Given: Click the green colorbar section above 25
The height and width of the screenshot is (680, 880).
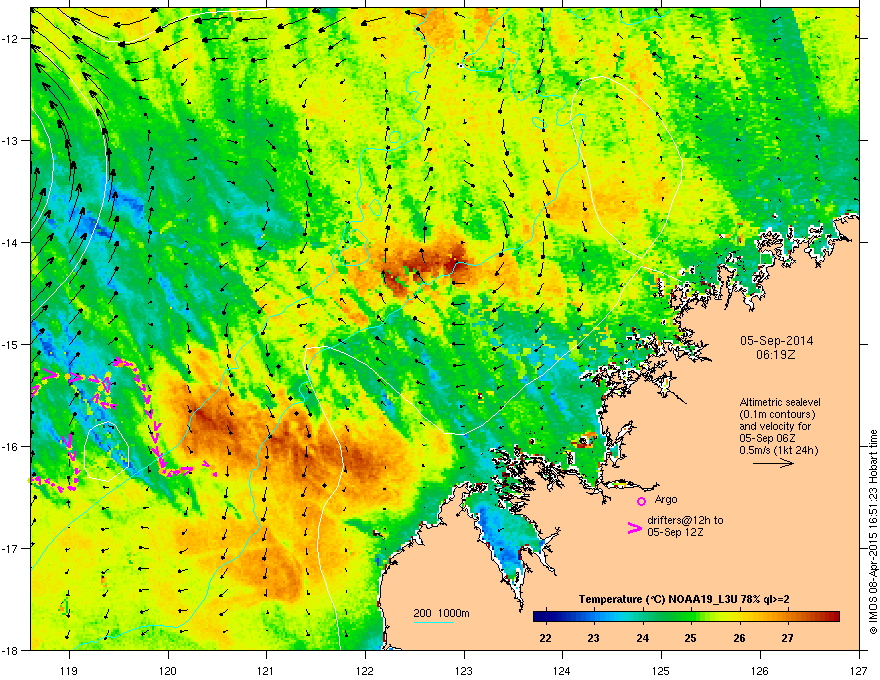Looking at the screenshot, I should pos(690,617).
